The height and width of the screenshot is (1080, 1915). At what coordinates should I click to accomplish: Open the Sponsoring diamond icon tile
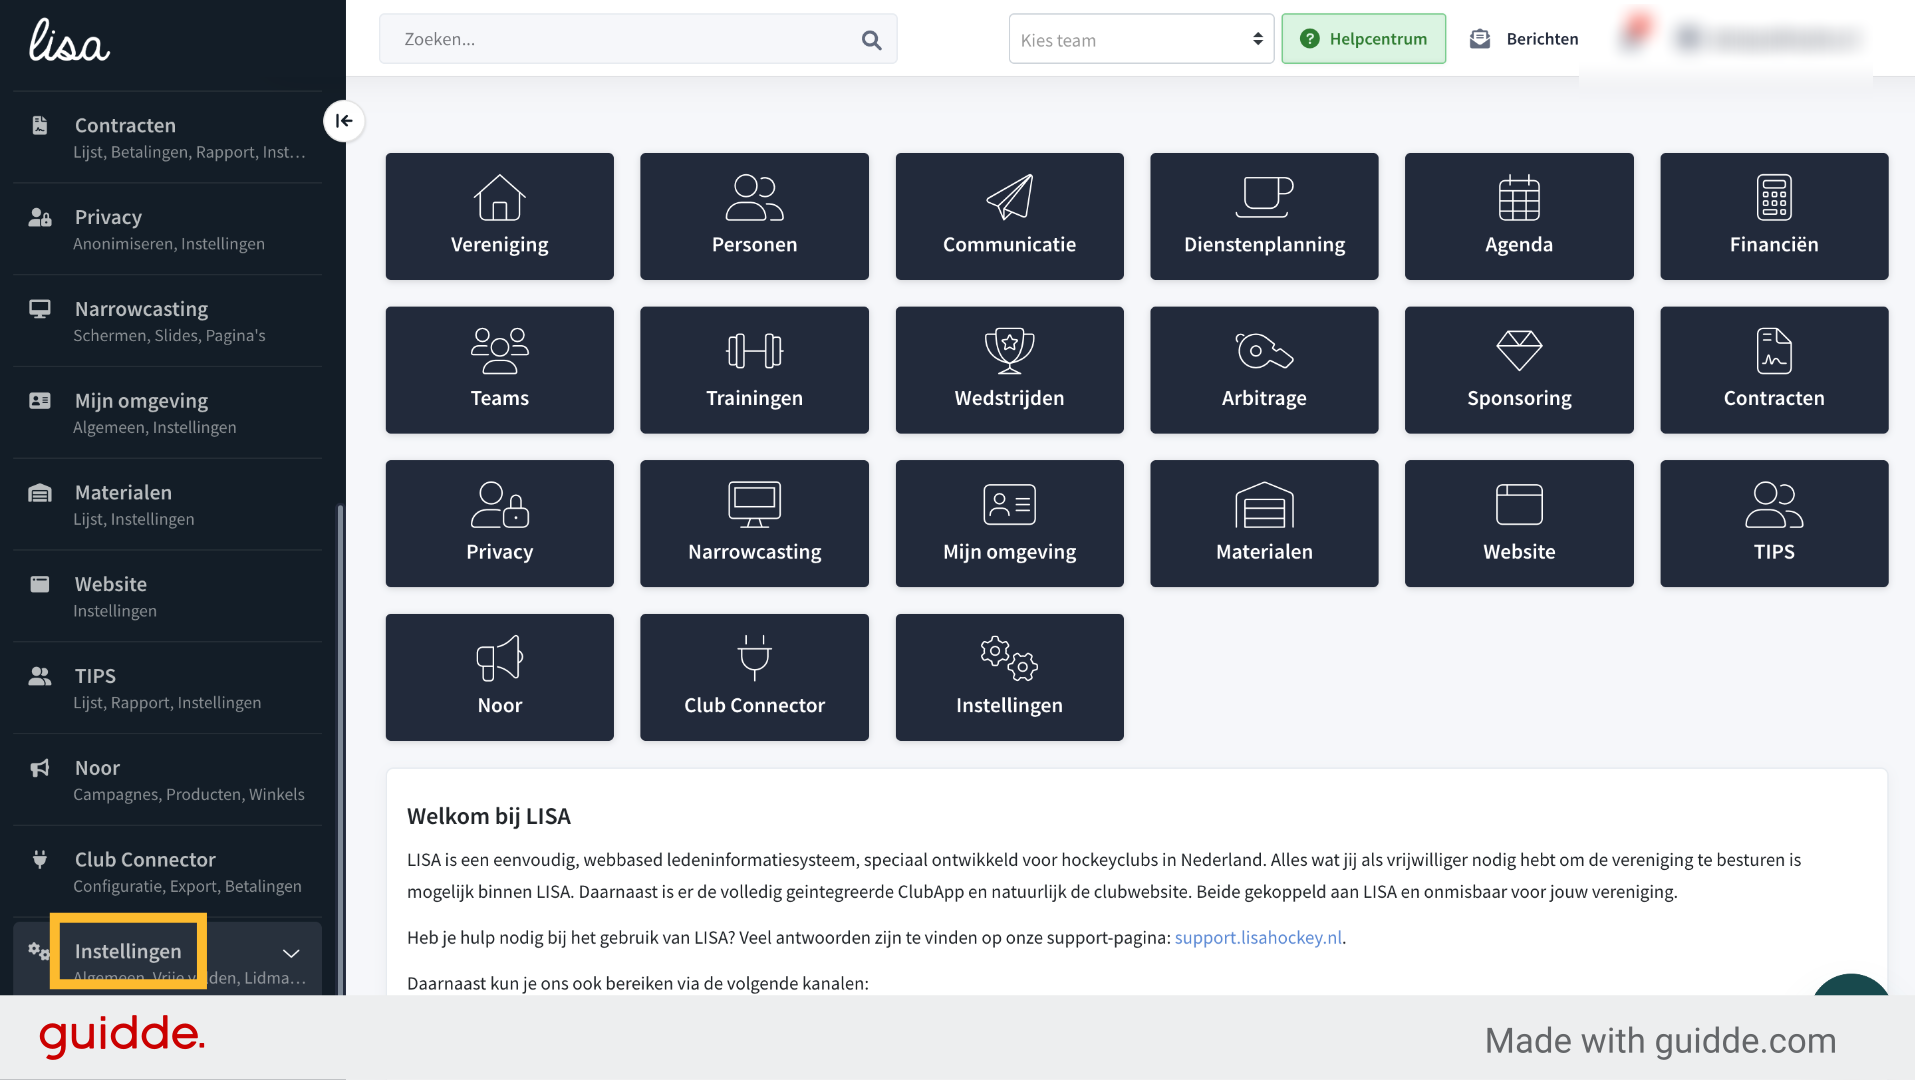click(x=1519, y=370)
